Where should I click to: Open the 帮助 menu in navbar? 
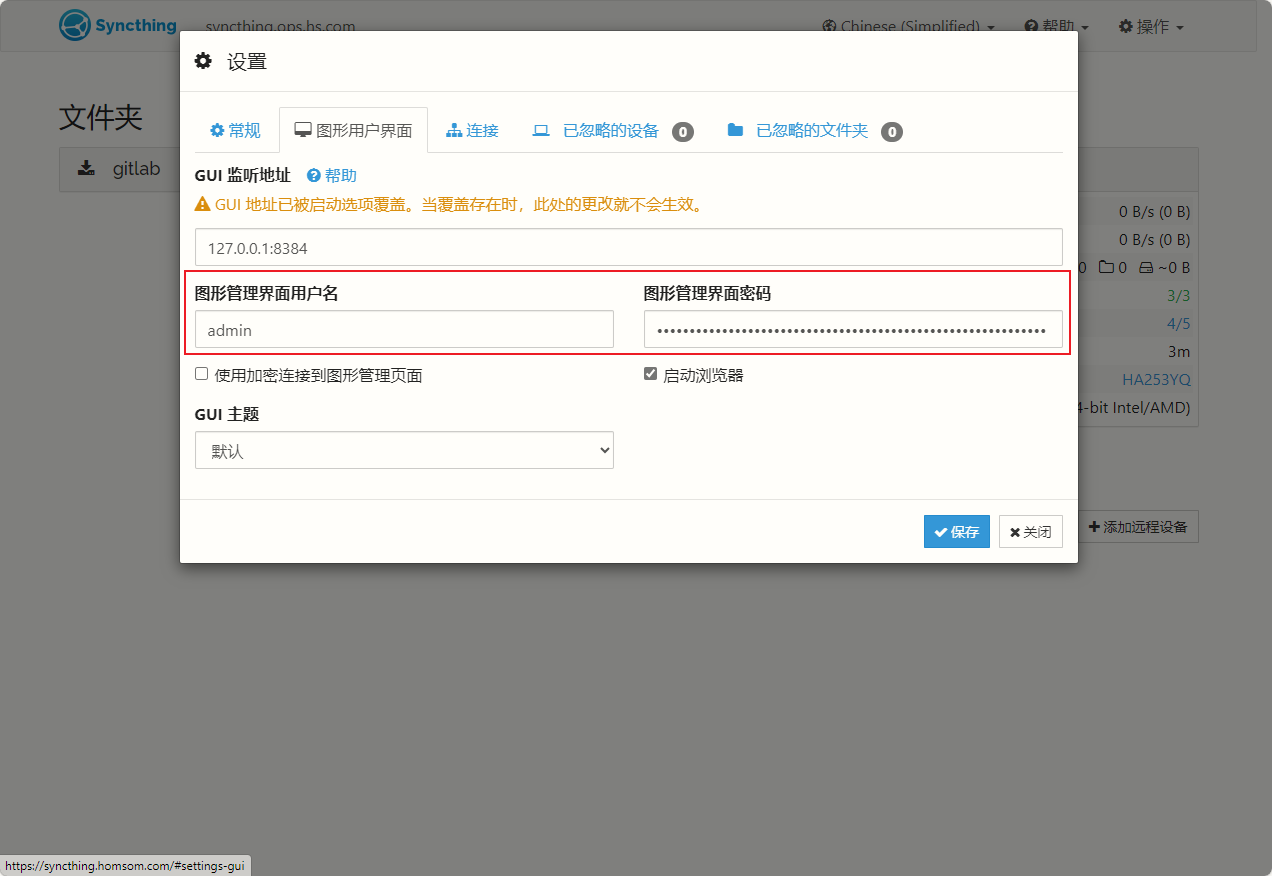click(x=1056, y=26)
